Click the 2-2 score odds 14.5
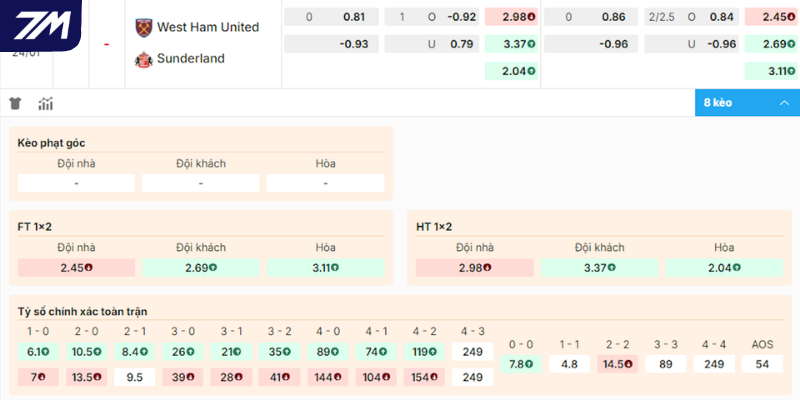800x400 pixels. pos(618,364)
